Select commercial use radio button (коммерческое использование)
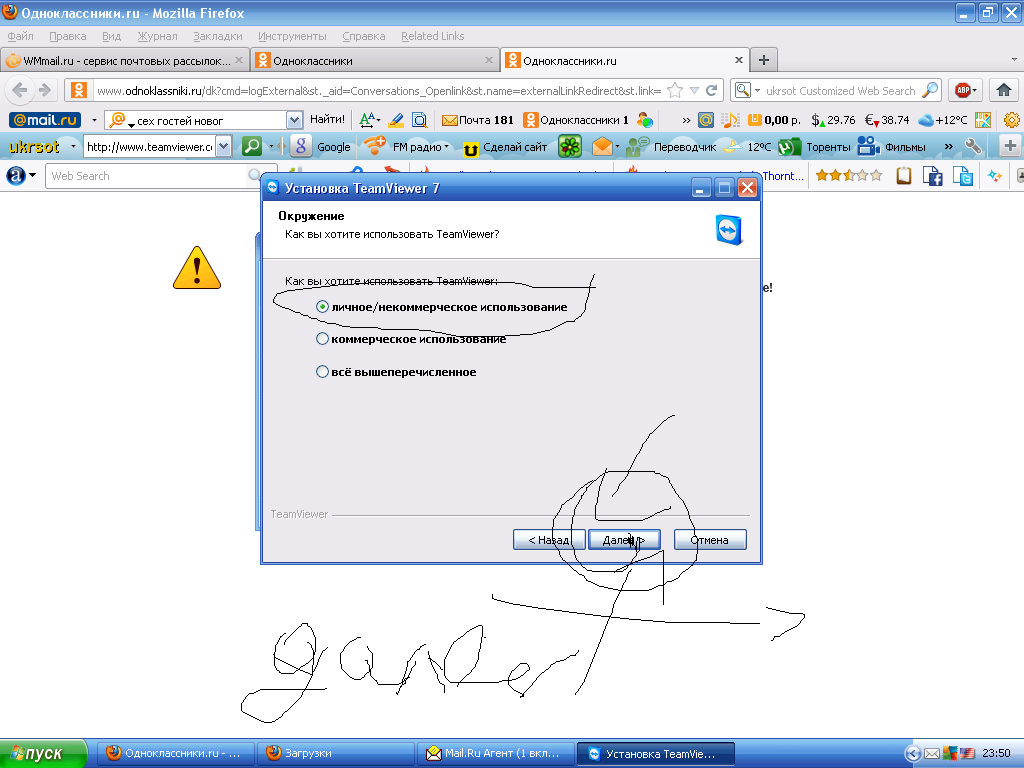The image size is (1024, 768). tap(322, 339)
